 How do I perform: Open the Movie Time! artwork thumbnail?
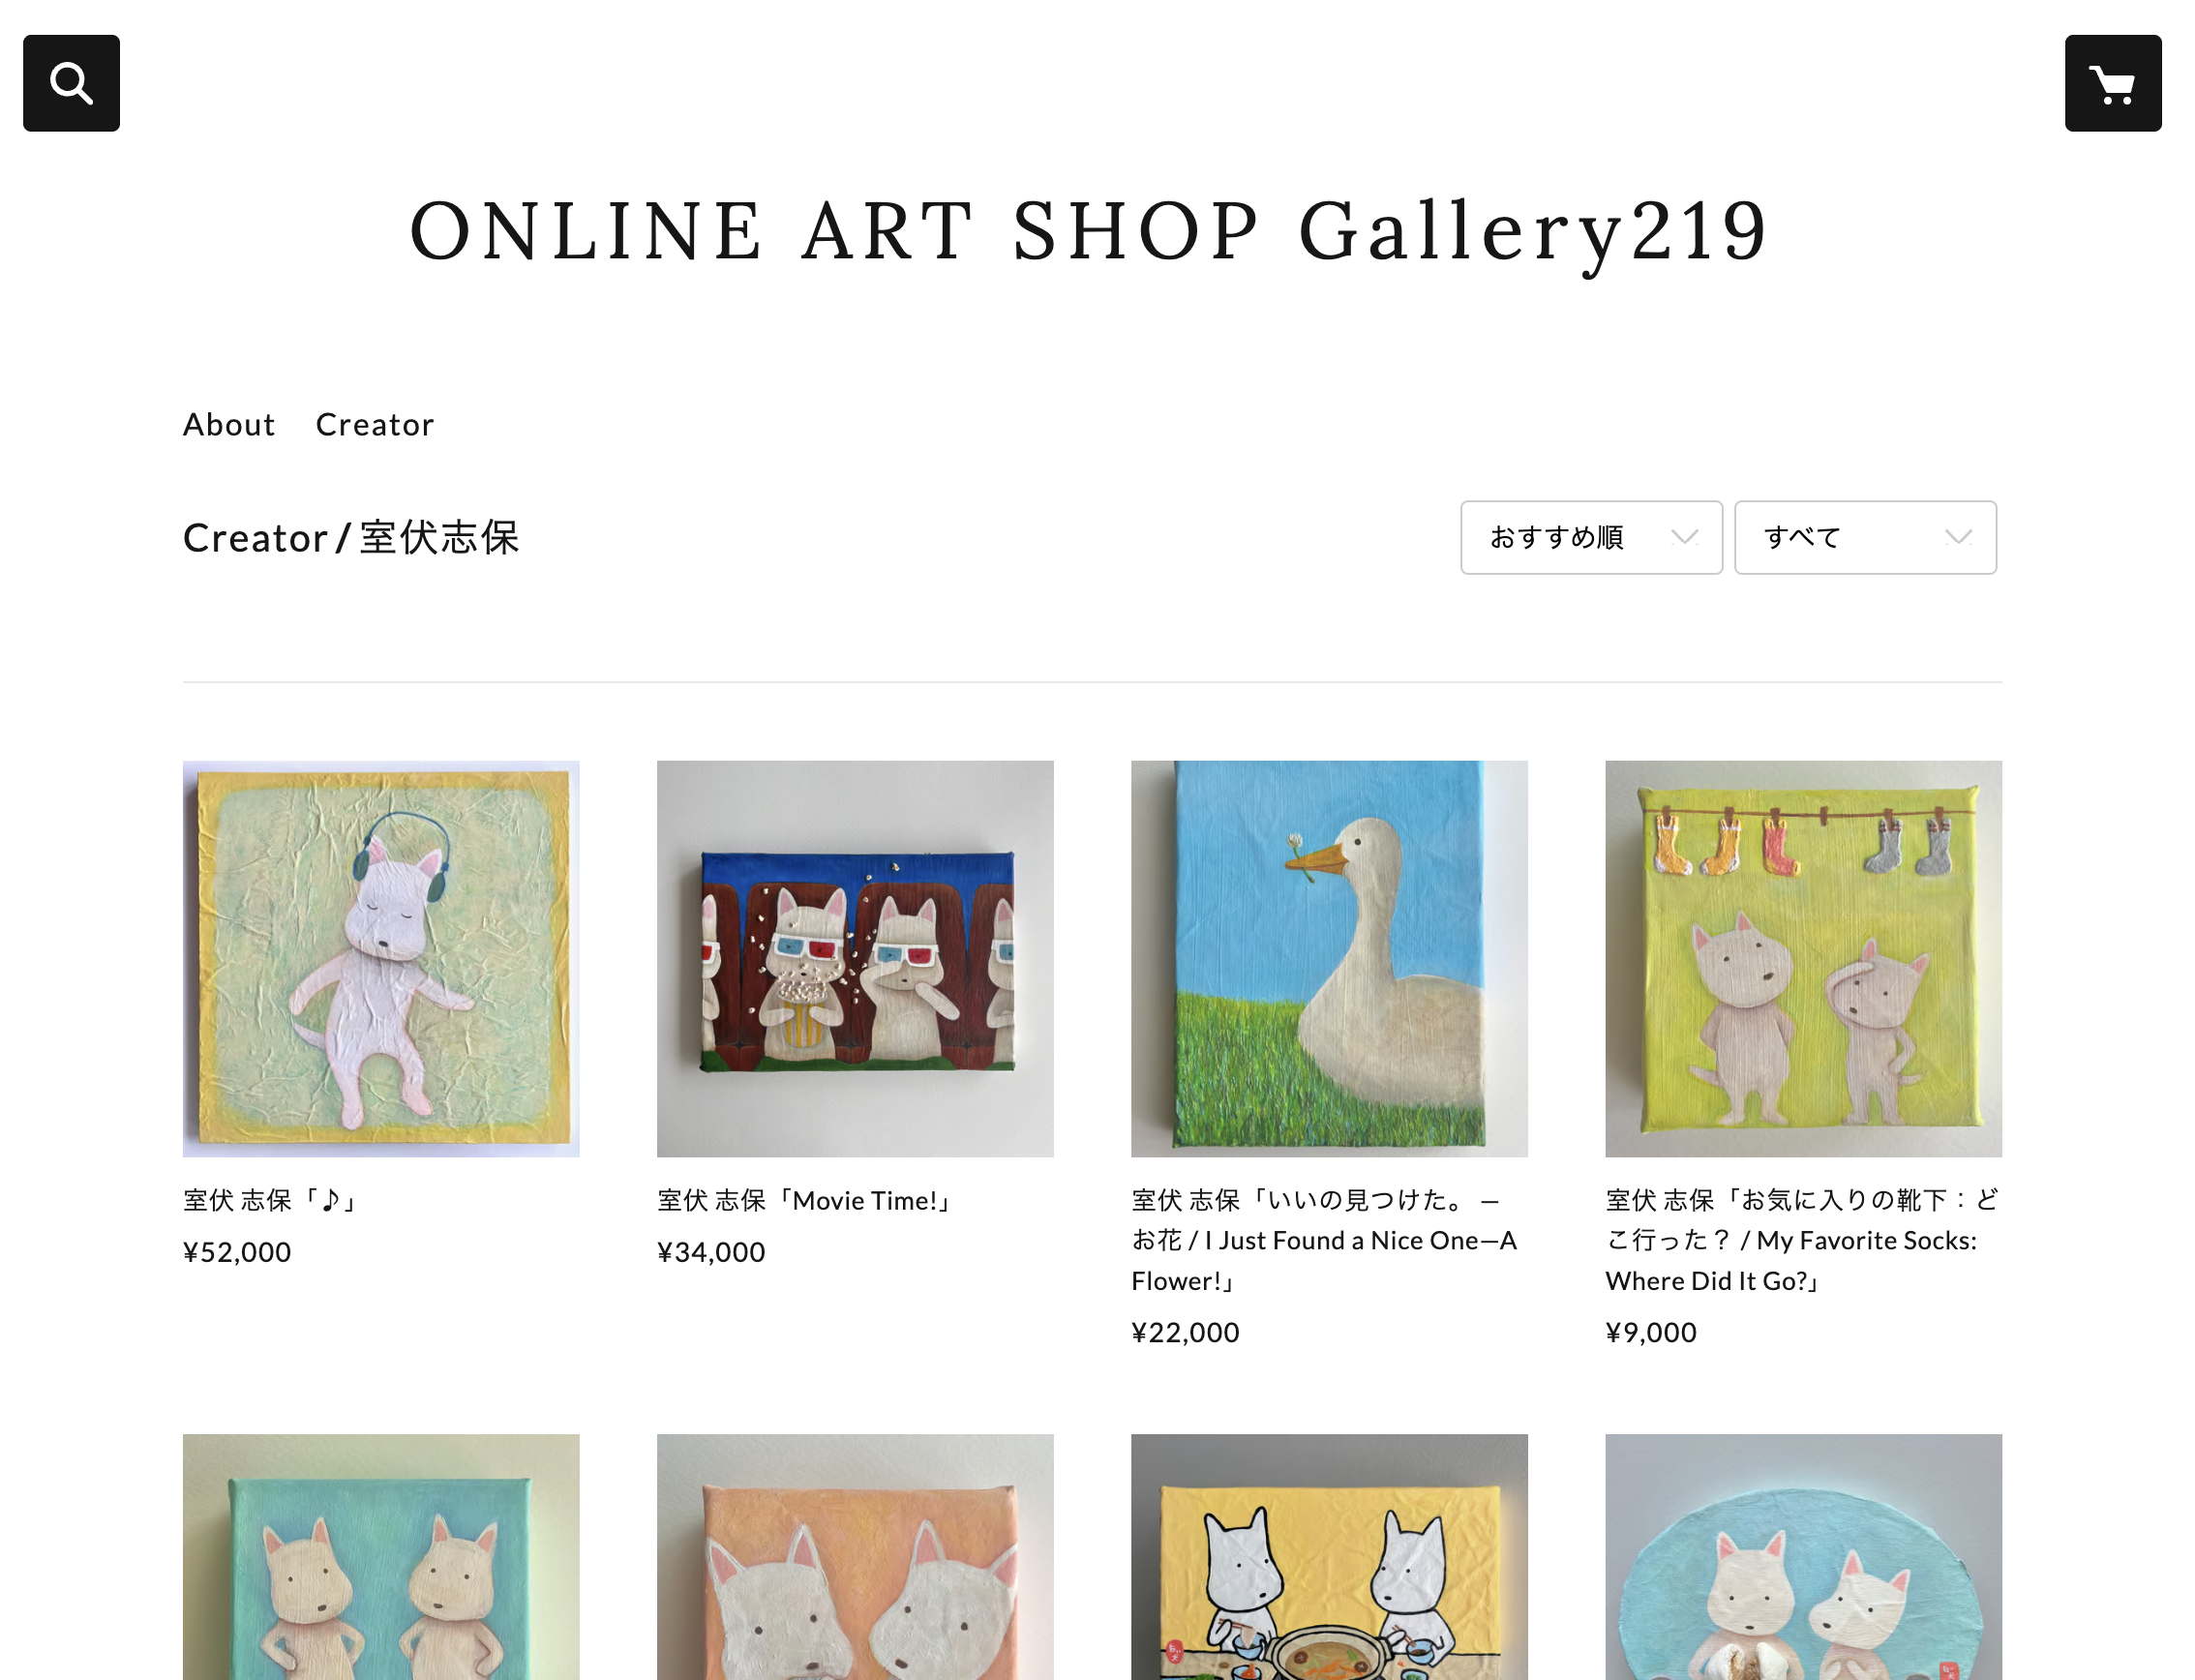click(x=855, y=958)
